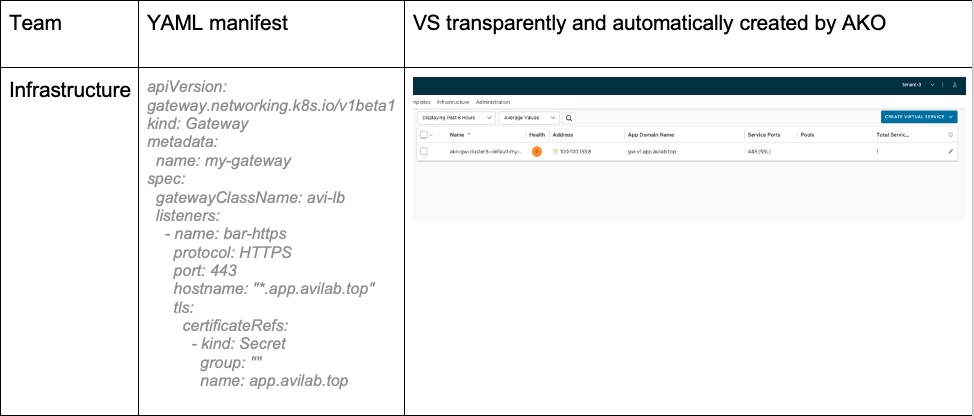Click the pencil edit icon in the row
Image resolution: width=974 pixels, height=416 pixels.
coord(950,151)
